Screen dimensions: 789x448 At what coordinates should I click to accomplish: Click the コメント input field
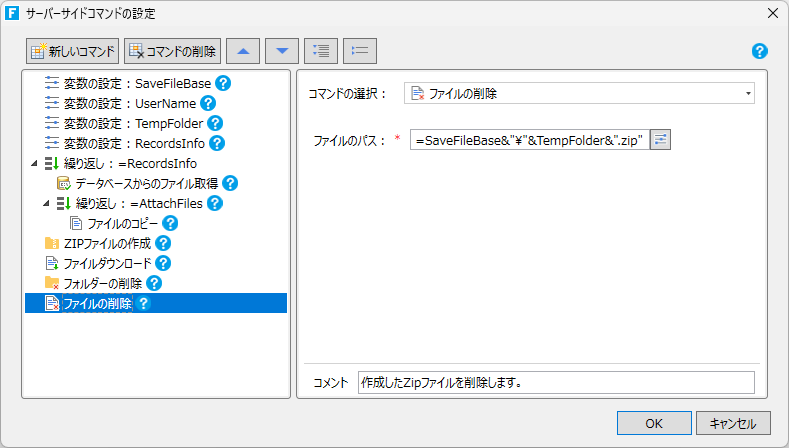pos(556,383)
